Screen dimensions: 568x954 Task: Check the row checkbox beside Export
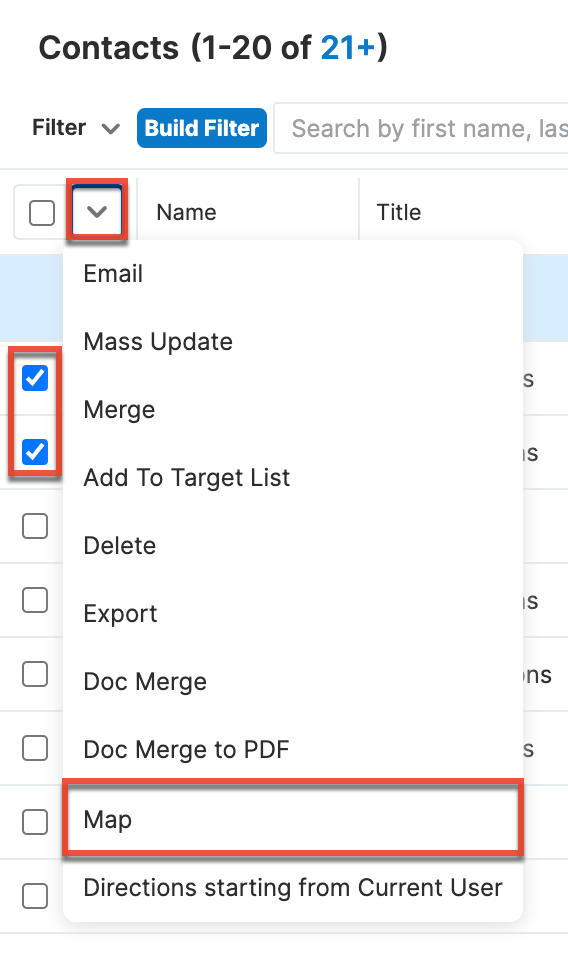coord(35,601)
